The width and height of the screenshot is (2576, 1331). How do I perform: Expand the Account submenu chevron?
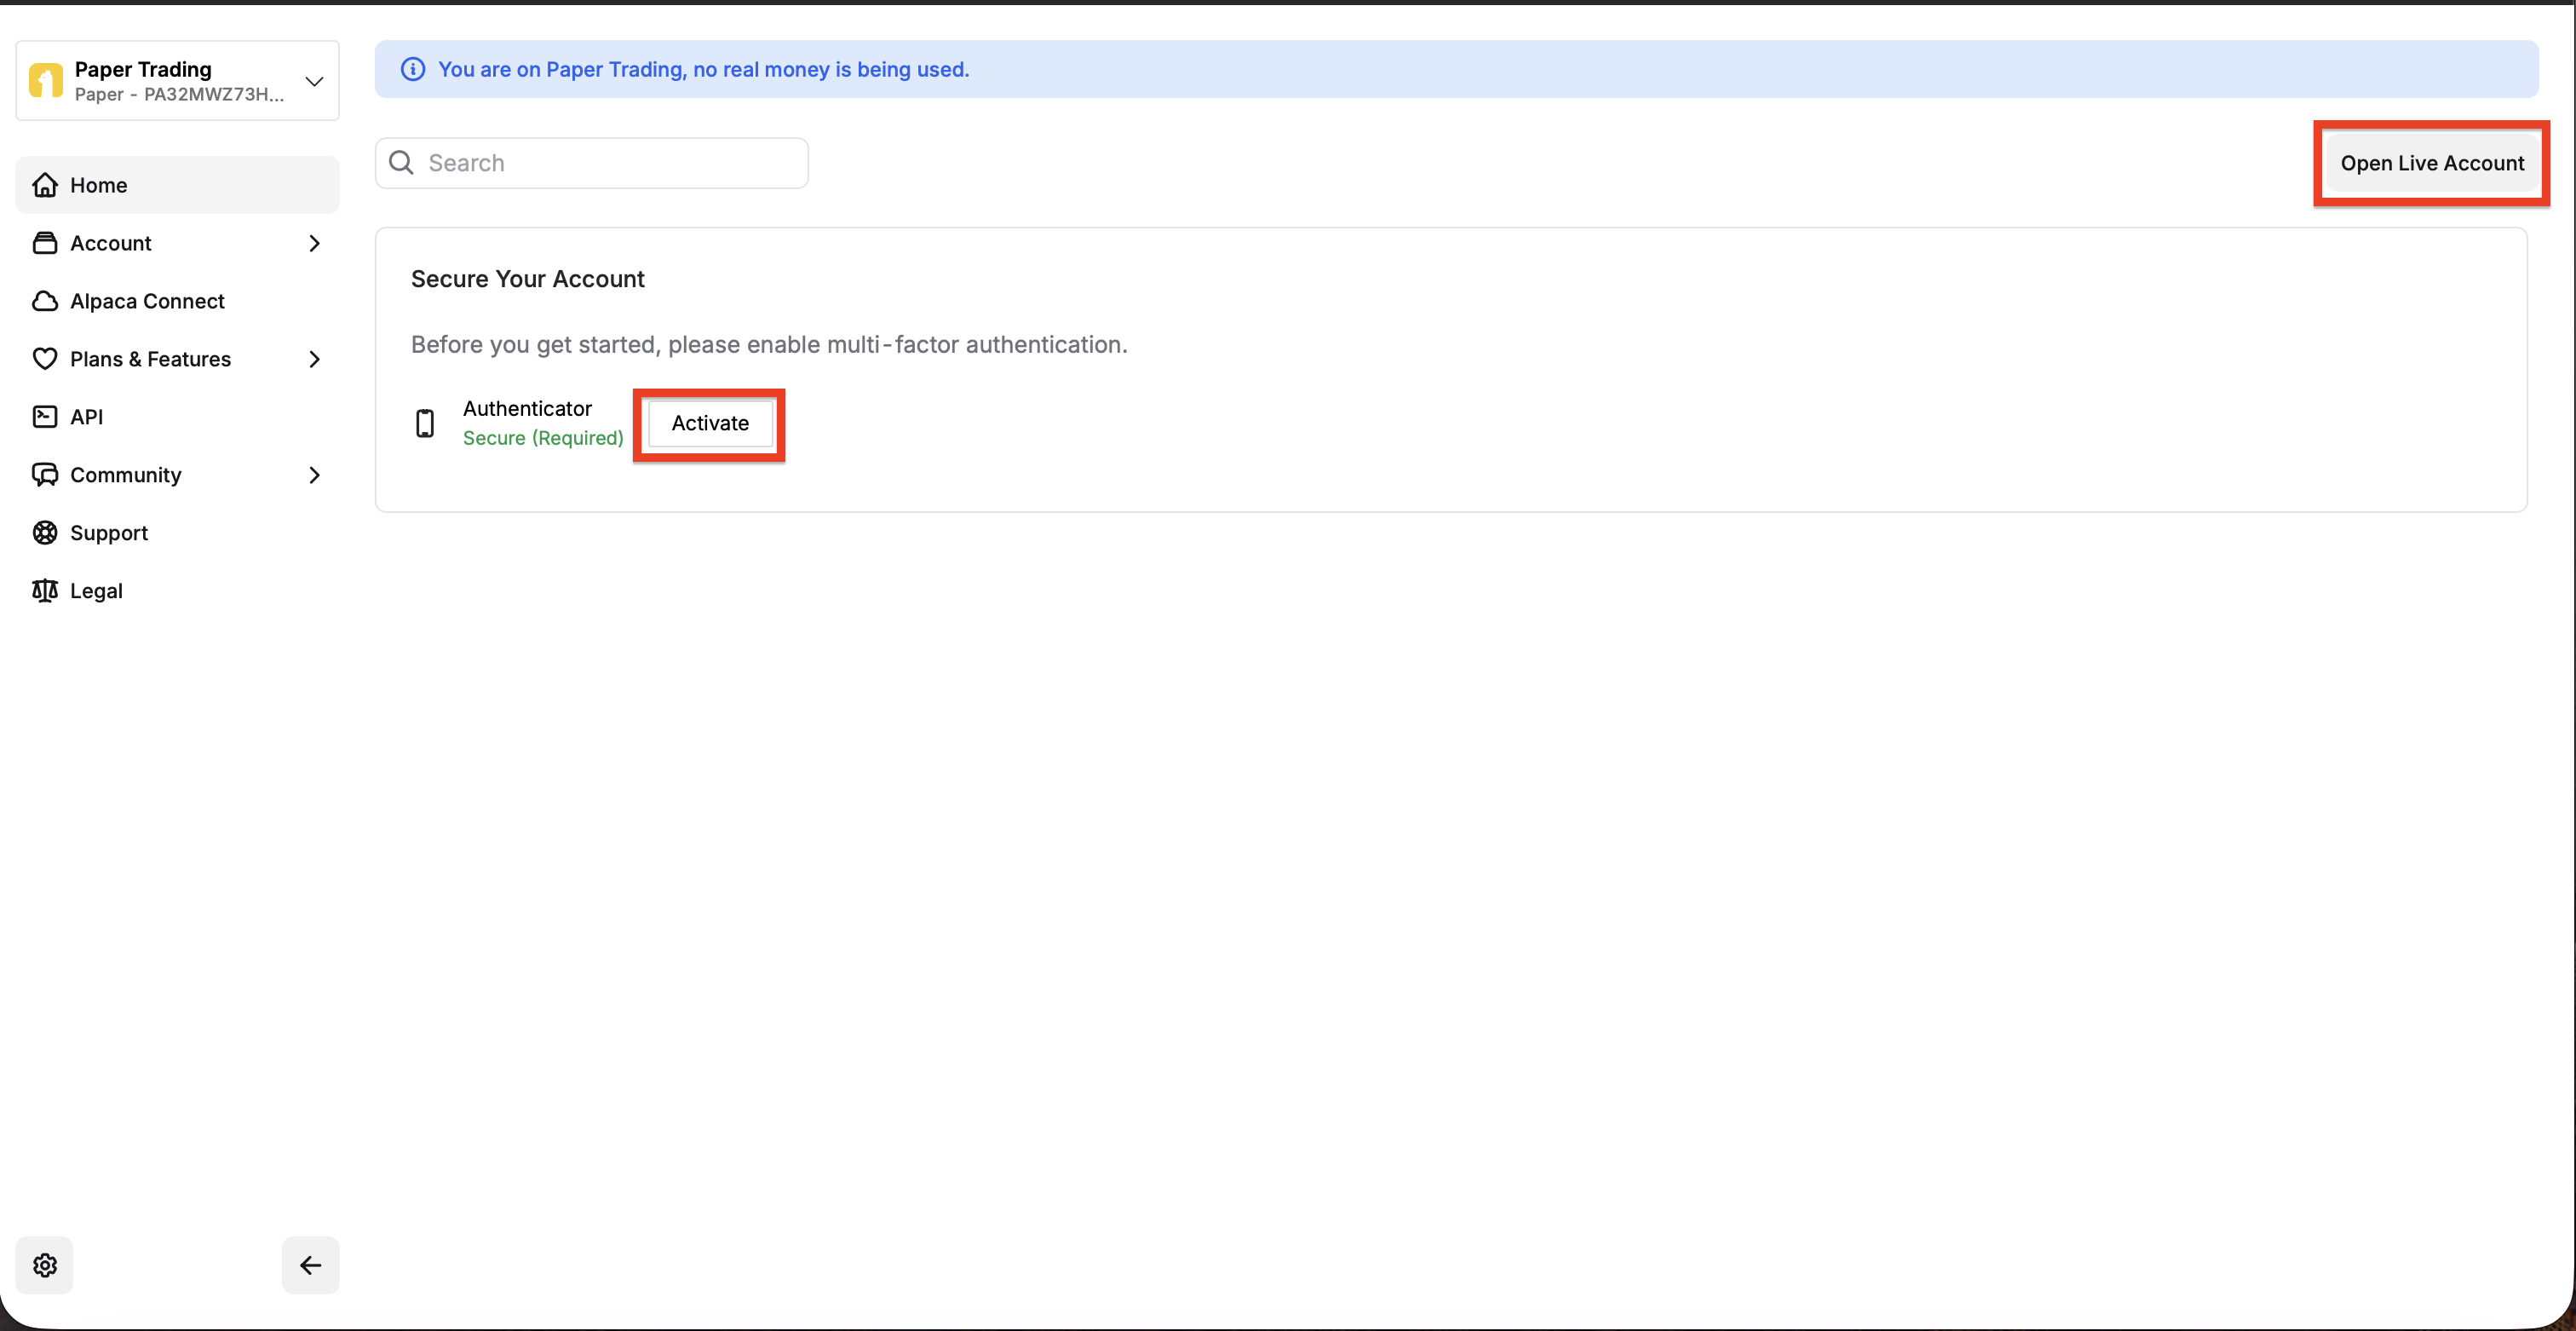pyautogui.click(x=314, y=243)
